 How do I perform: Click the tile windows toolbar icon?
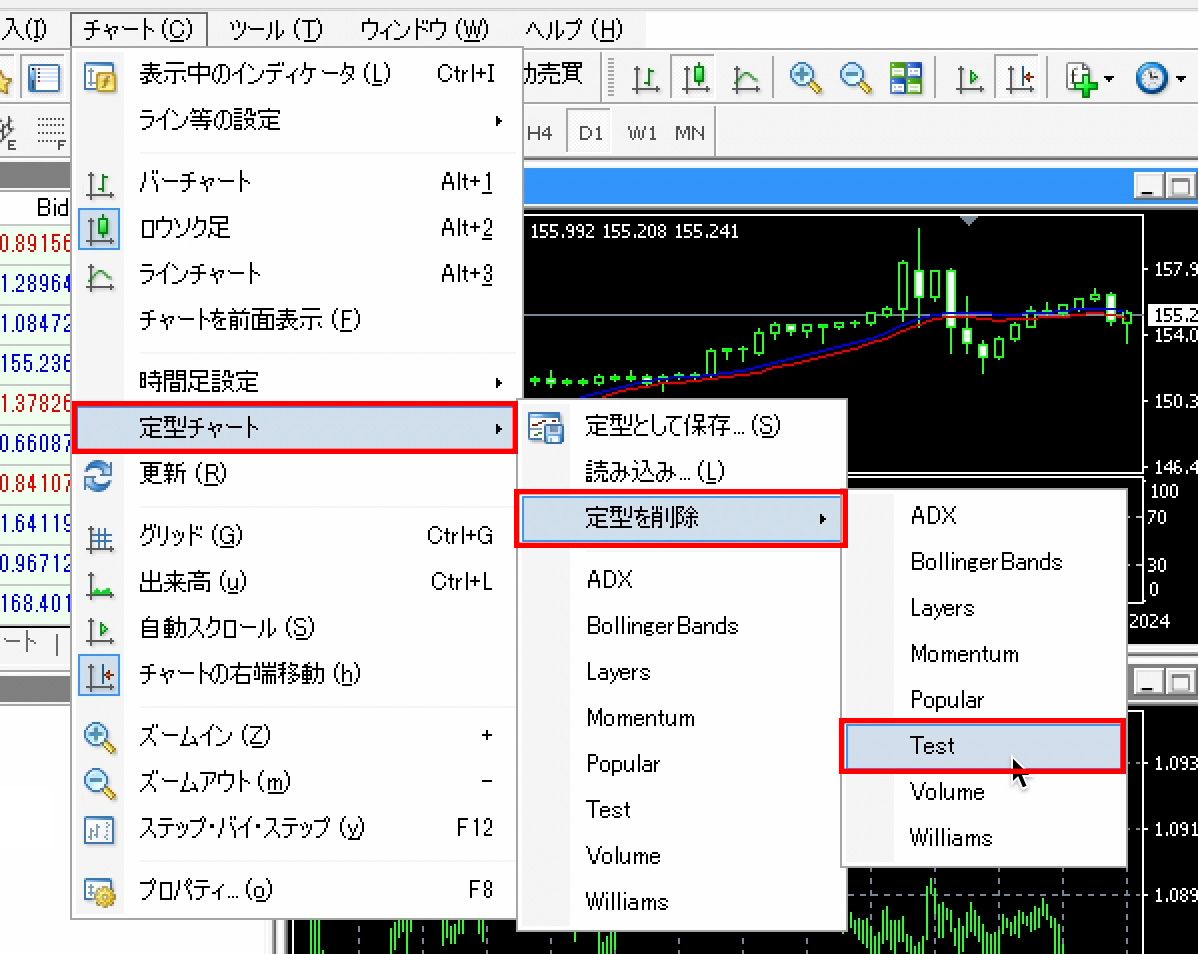tap(906, 78)
